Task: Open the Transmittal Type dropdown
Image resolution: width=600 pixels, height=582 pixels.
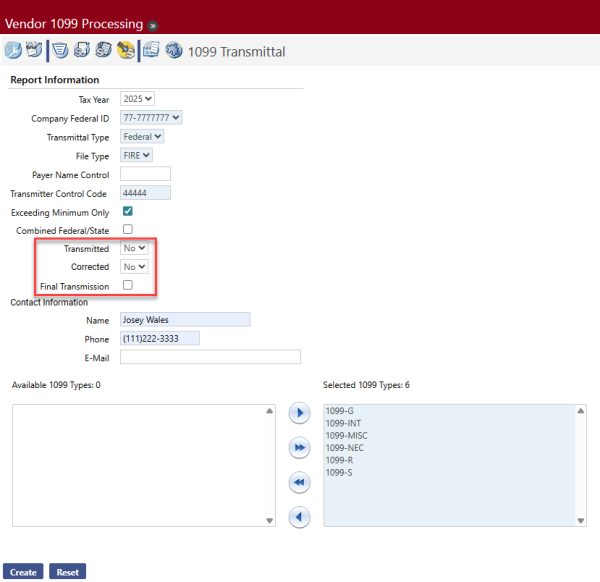Action: point(142,136)
